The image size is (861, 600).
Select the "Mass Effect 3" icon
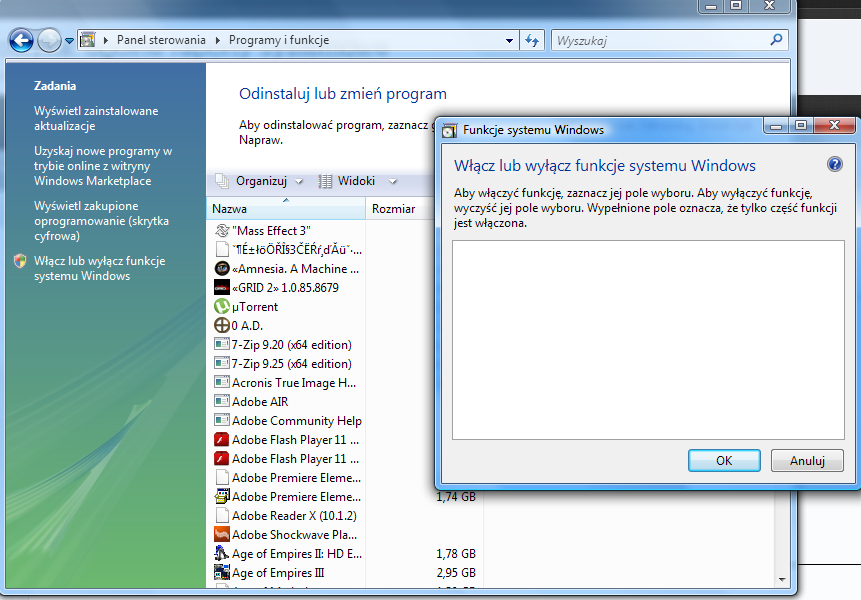222,231
